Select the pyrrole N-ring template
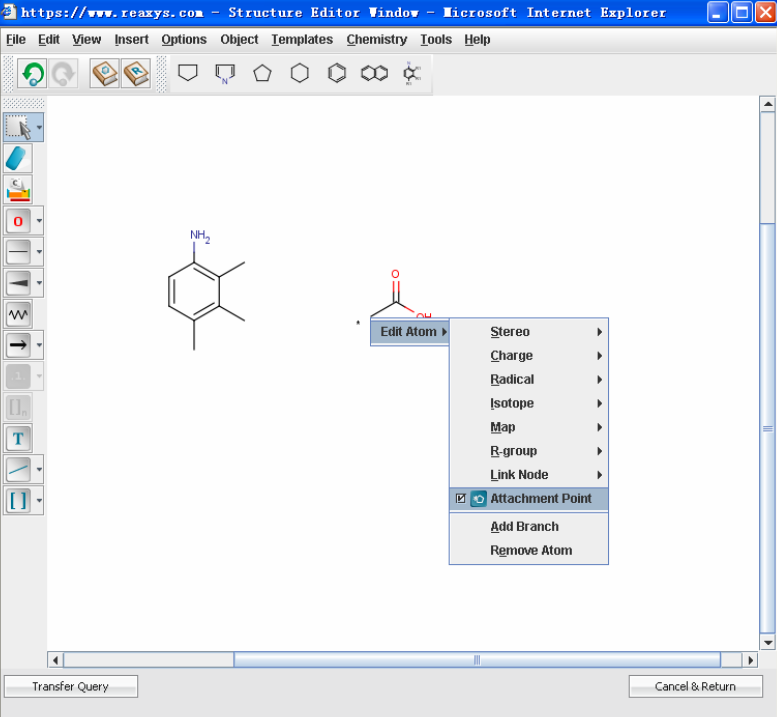Viewport: 777px width, 717px height. point(225,74)
